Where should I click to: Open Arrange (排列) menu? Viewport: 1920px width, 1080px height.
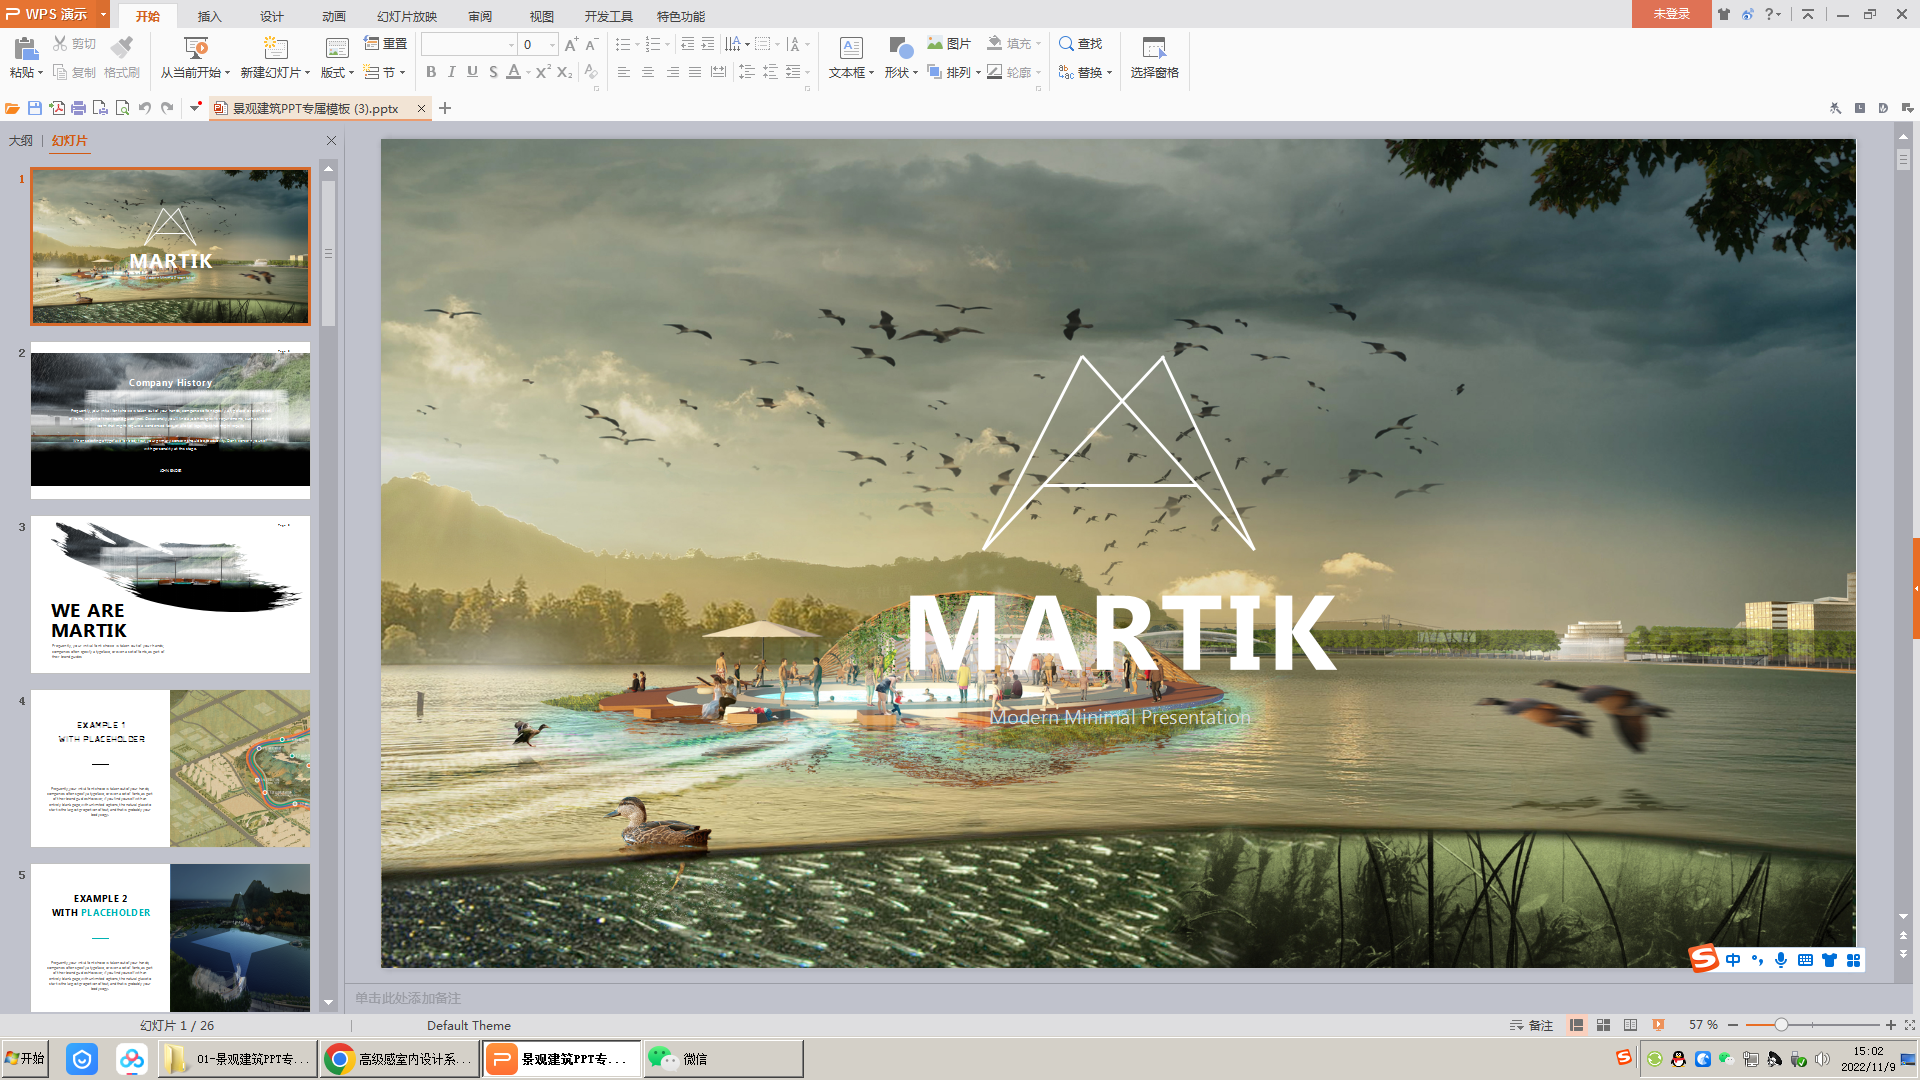pyautogui.click(x=954, y=72)
